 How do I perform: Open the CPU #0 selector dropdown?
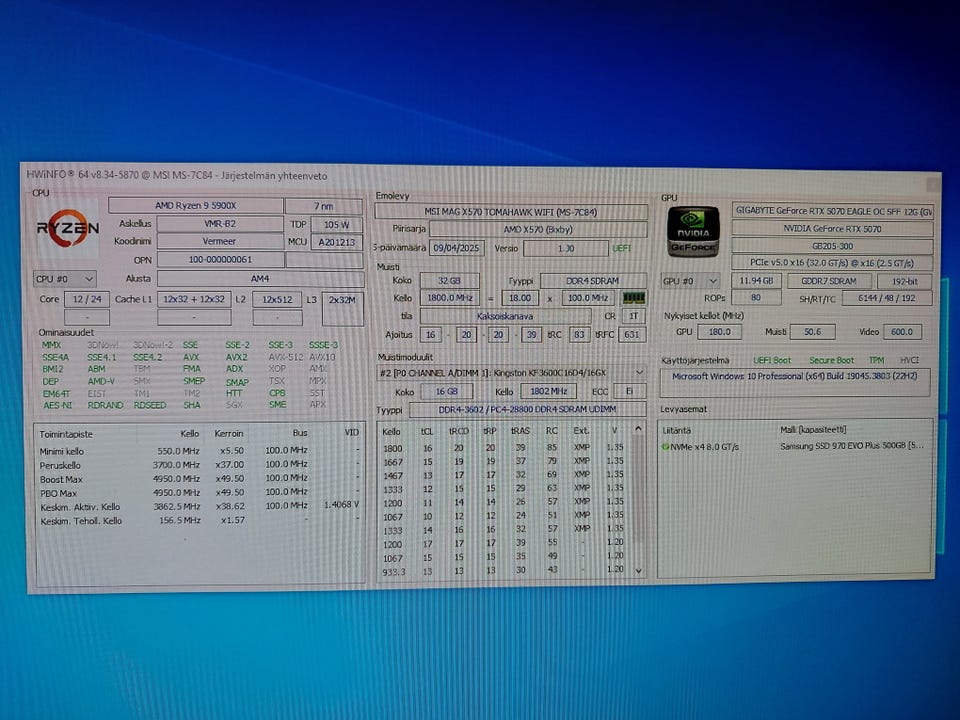65,278
